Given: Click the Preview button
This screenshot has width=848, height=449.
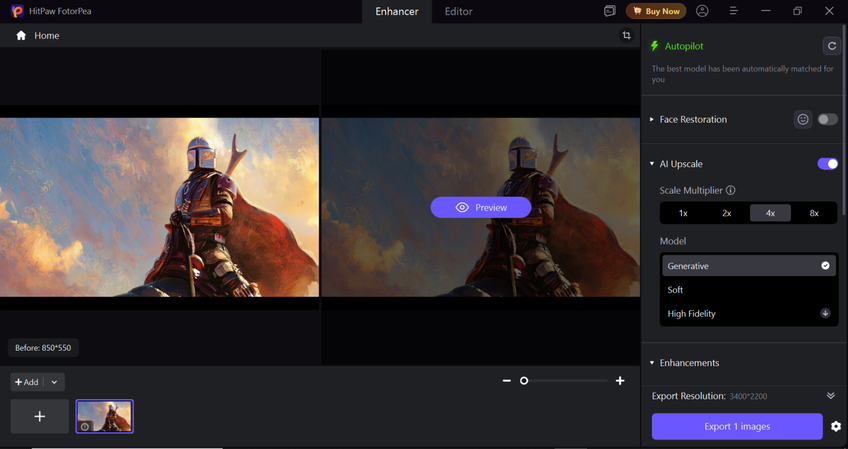Looking at the screenshot, I should click(x=481, y=207).
